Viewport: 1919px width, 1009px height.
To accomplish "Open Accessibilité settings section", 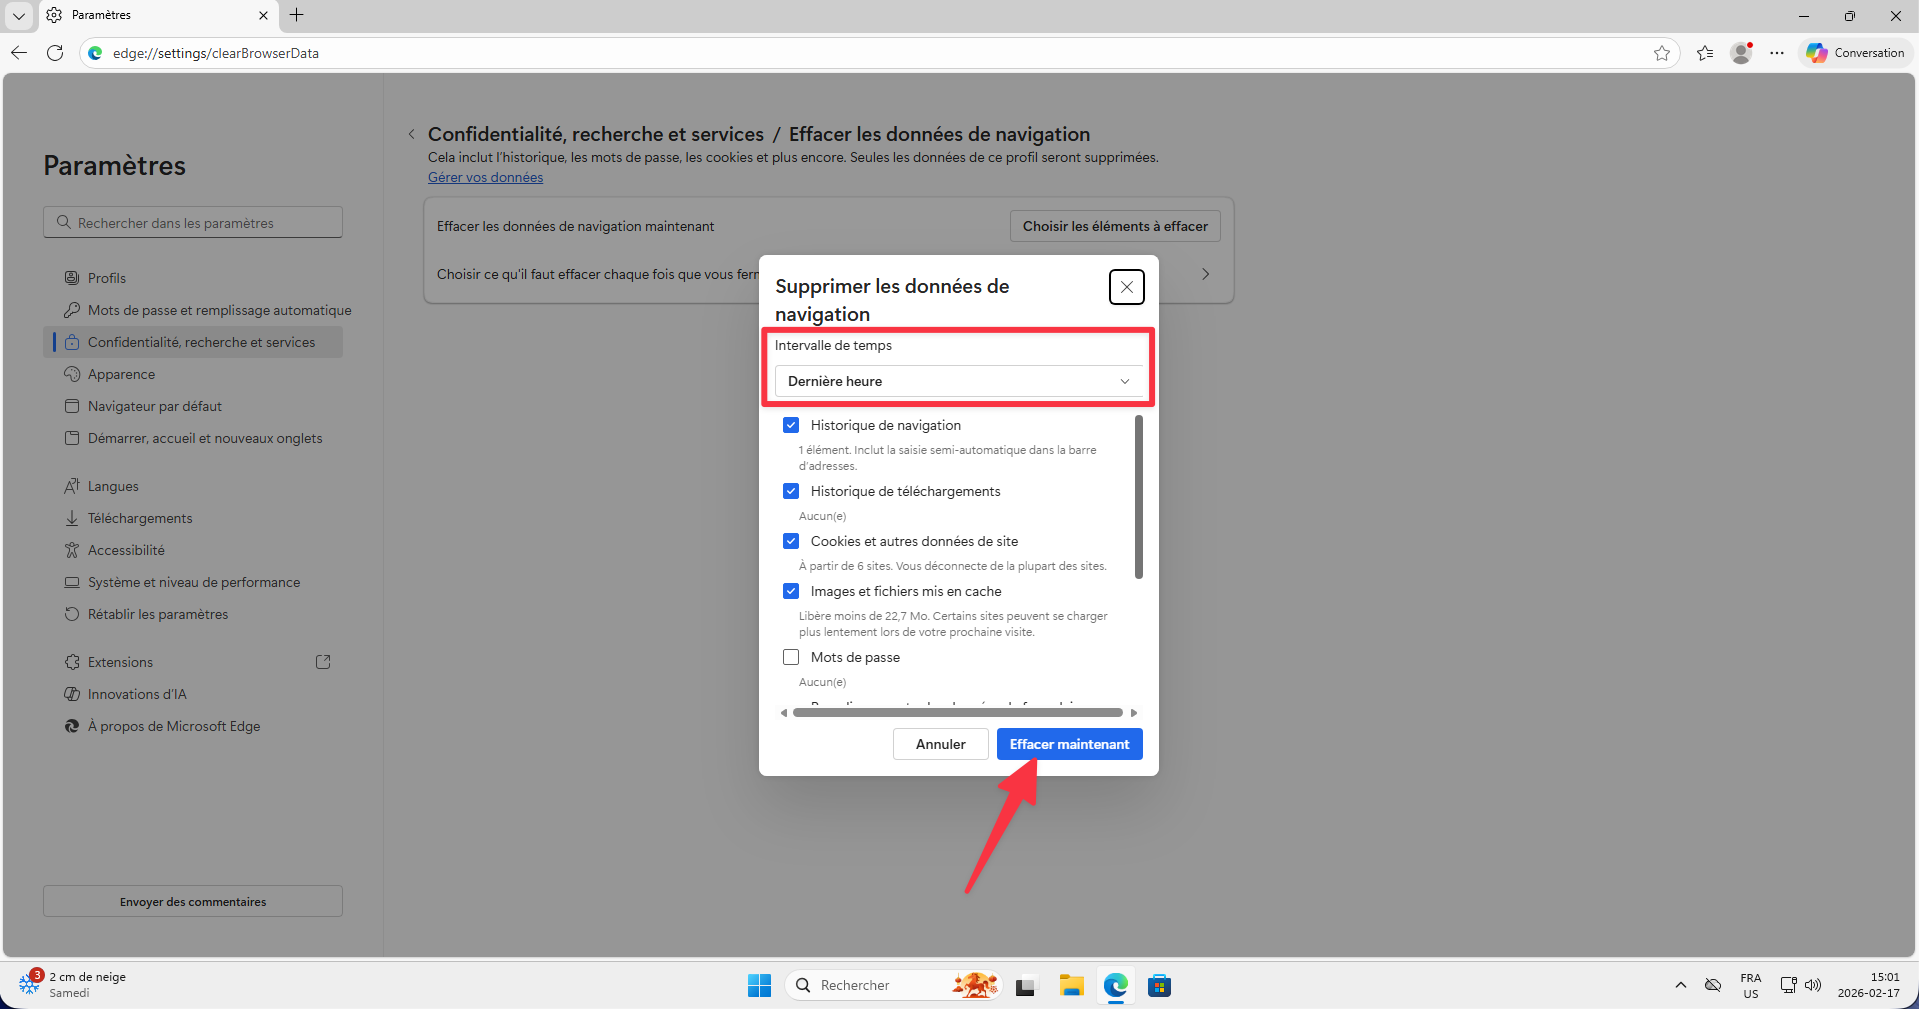I will 193,550.
